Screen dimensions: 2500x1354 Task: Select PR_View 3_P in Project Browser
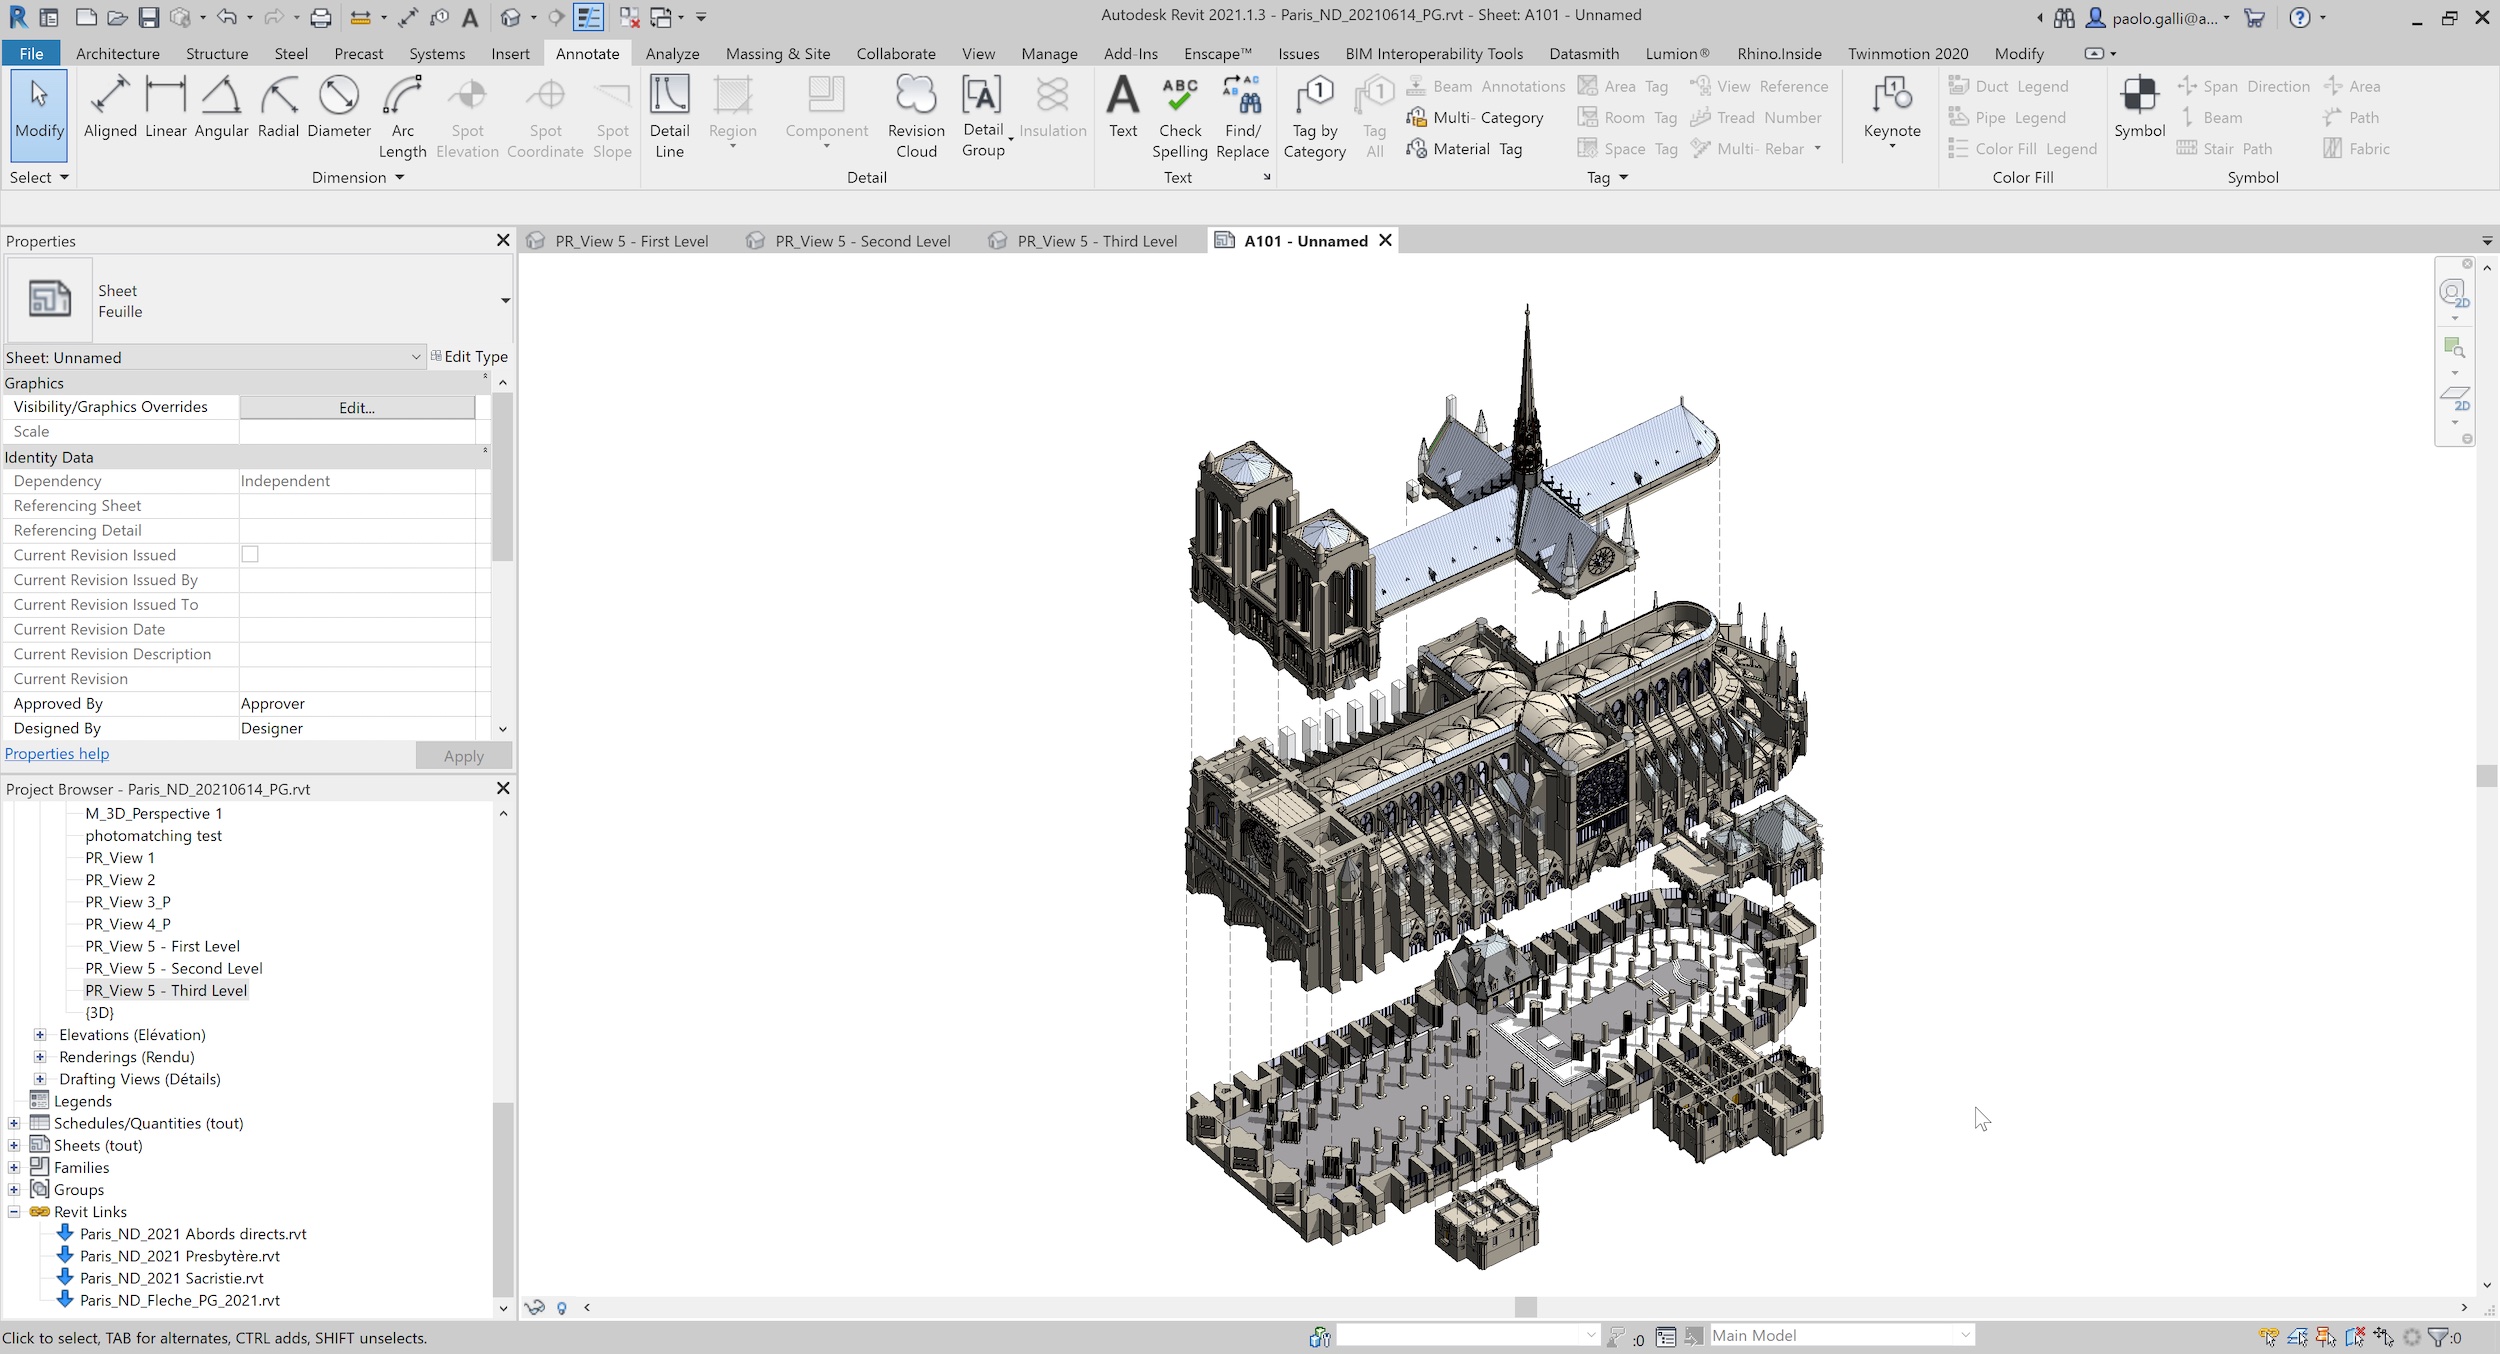coord(128,902)
